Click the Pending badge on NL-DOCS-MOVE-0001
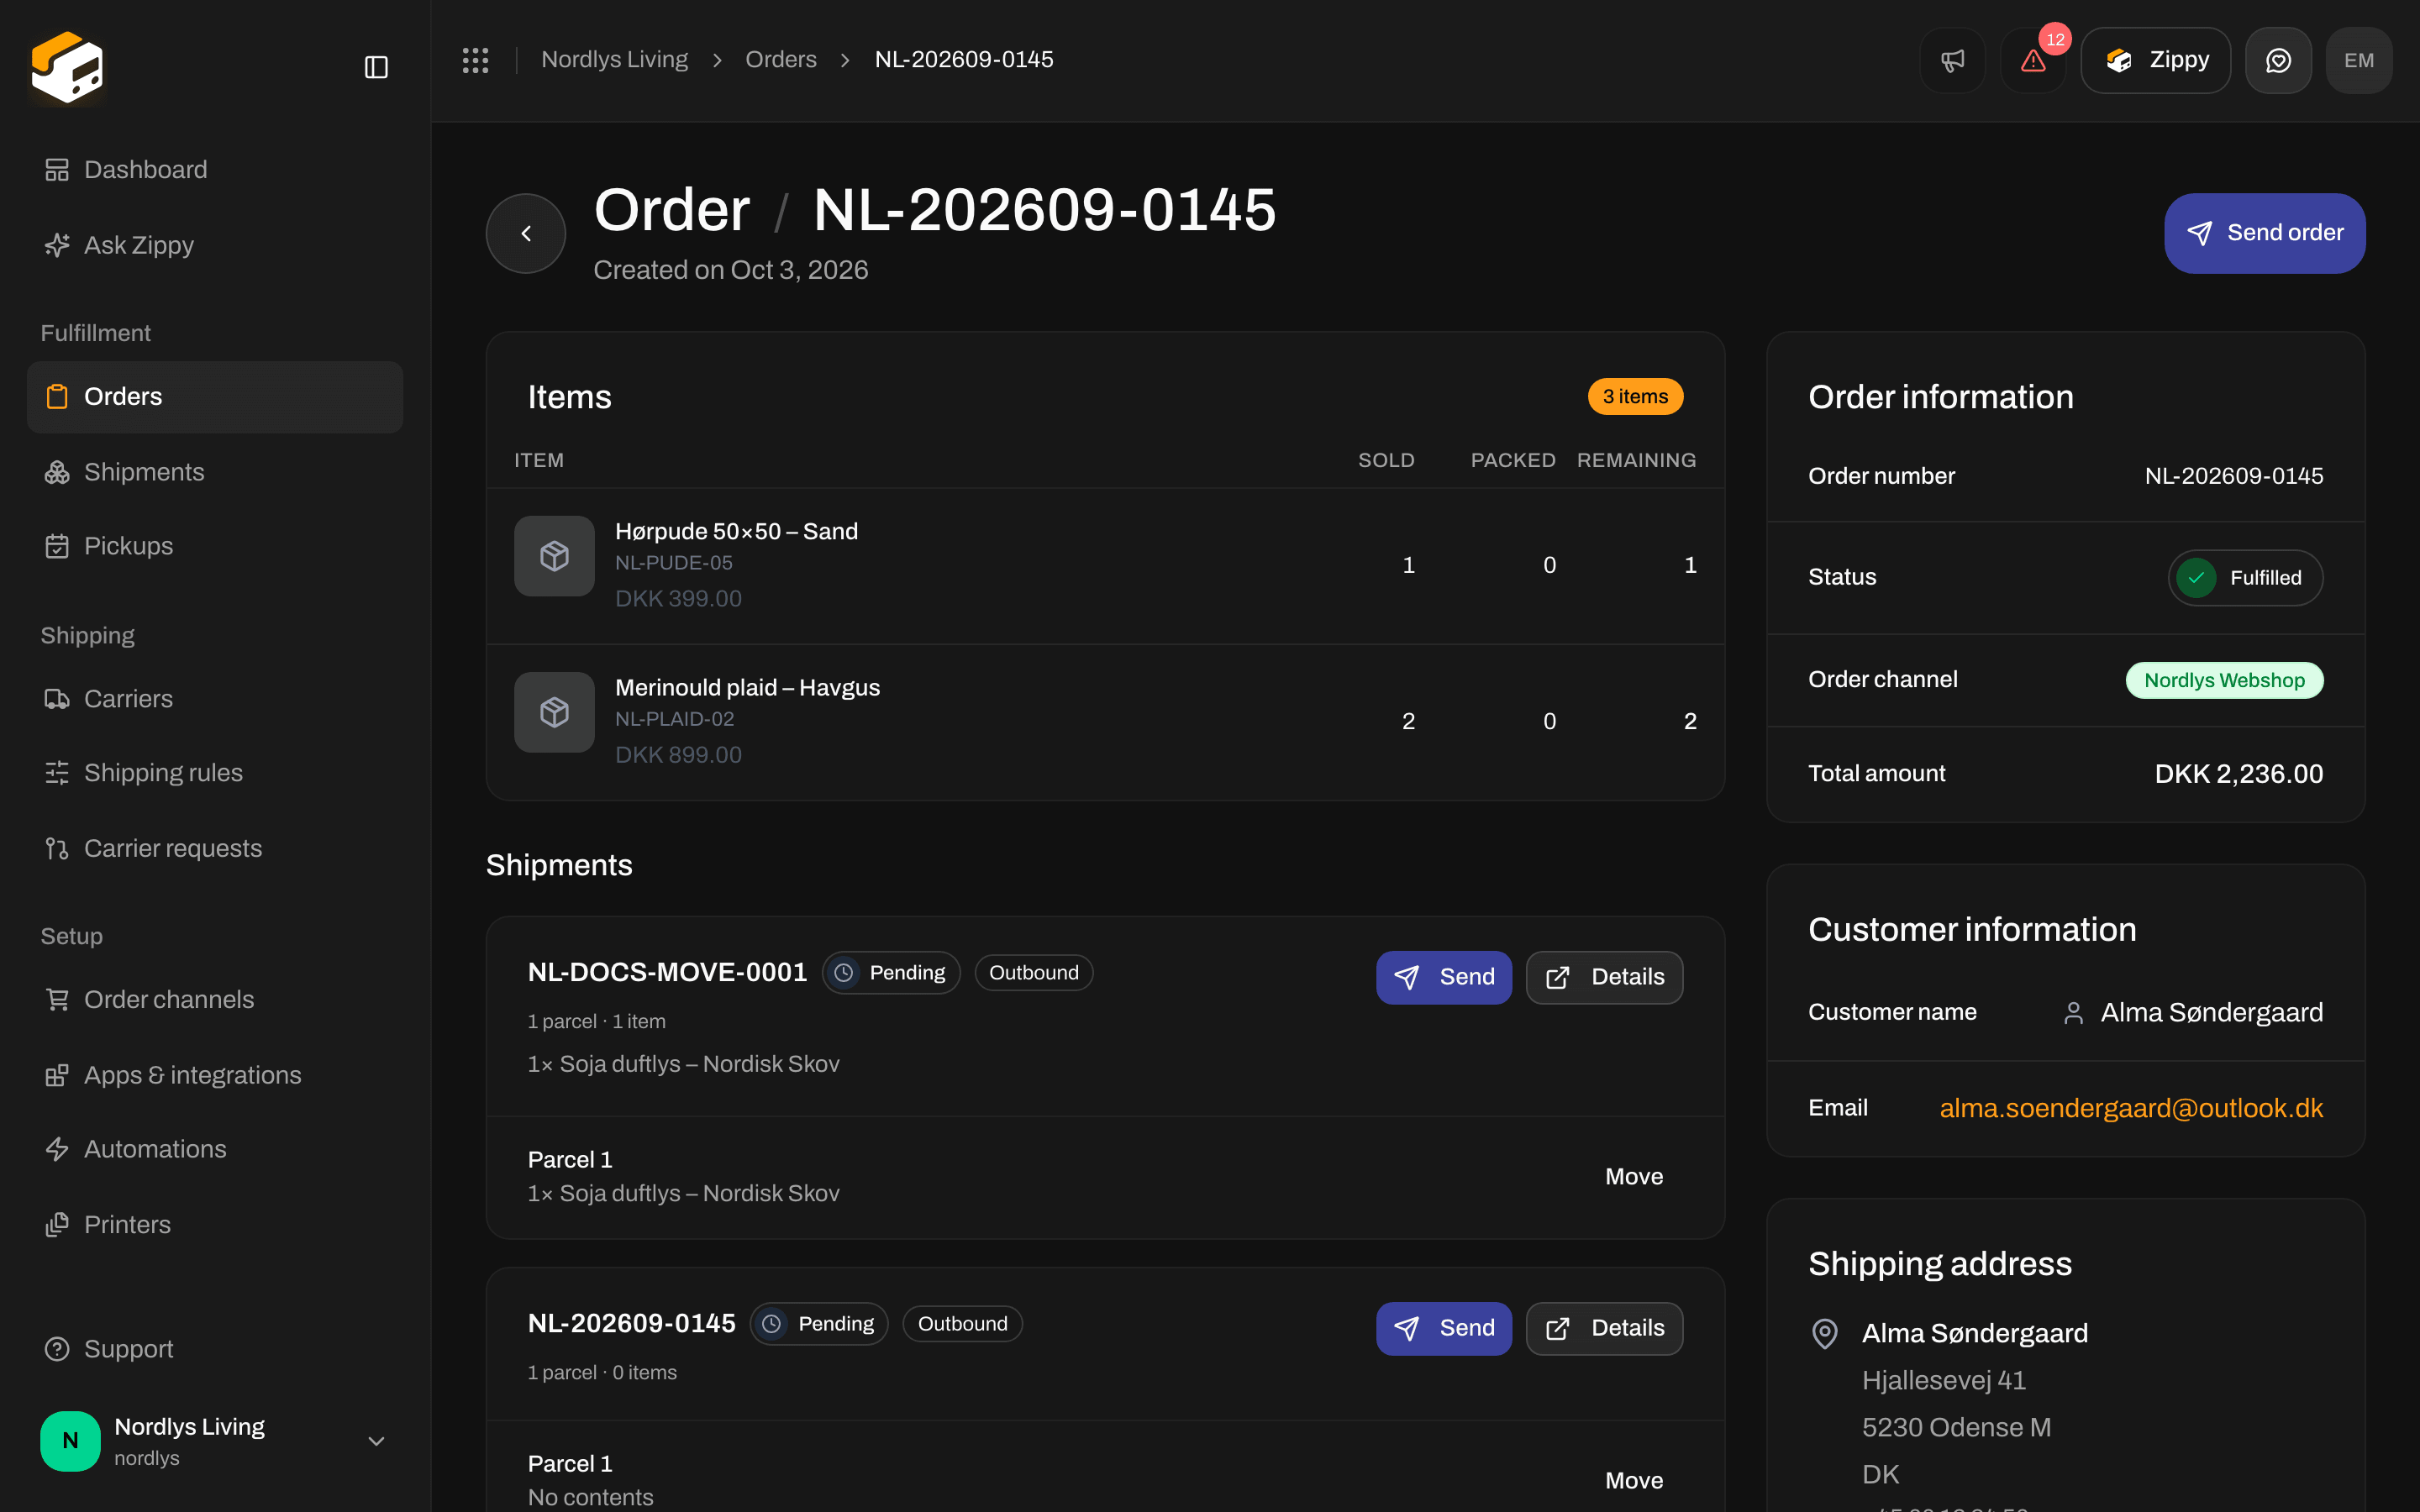The width and height of the screenshot is (2420, 1512). pyautogui.click(x=891, y=973)
